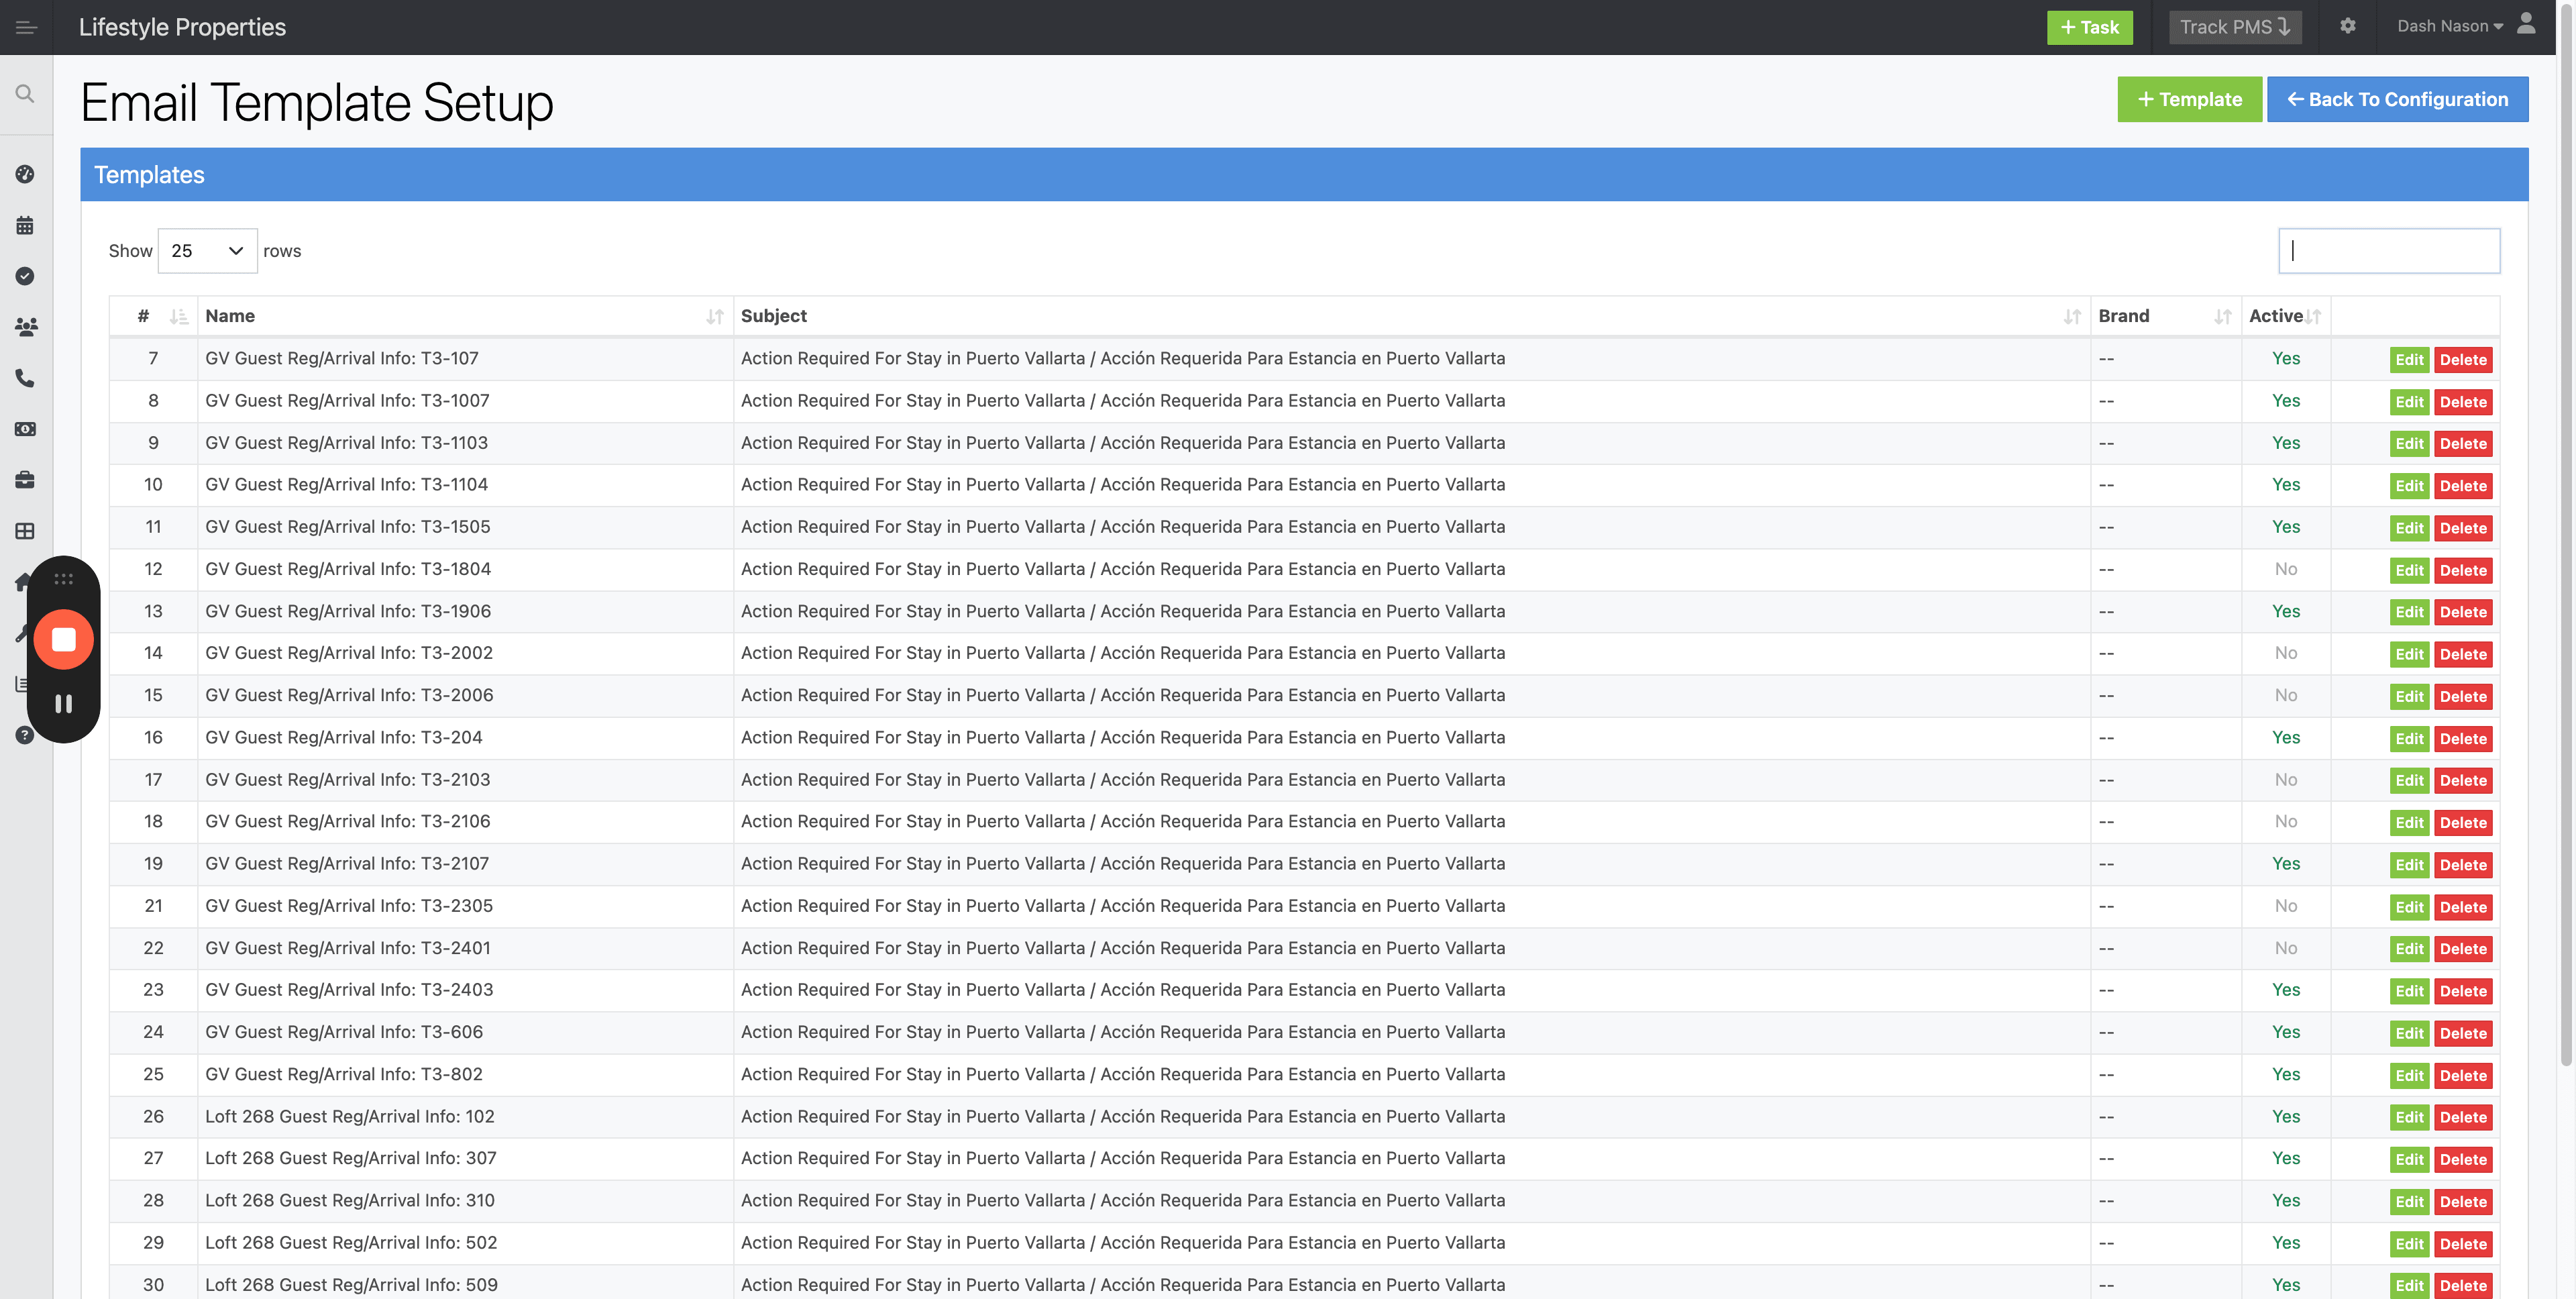Open the phone icon in sidebar
Image resolution: width=2576 pixels, height=1299 pixels.
(x=25, y=378)
